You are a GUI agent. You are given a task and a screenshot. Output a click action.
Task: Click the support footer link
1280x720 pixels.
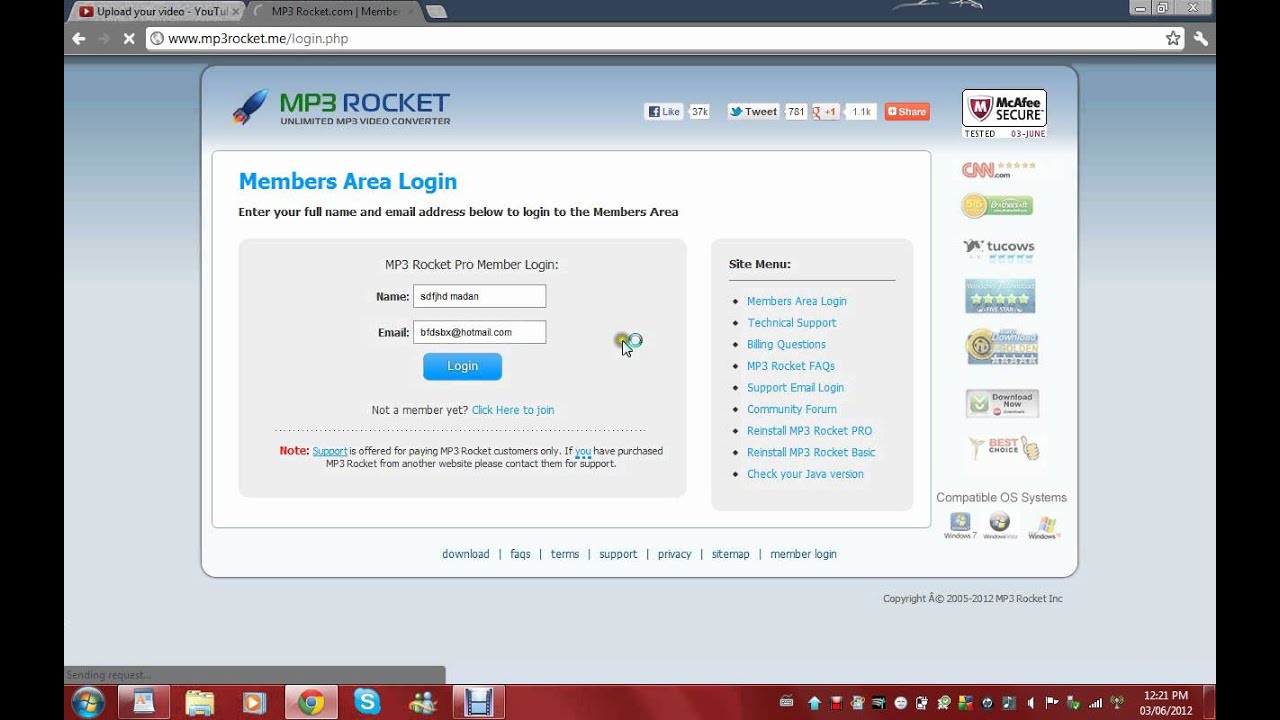[618, 554]
